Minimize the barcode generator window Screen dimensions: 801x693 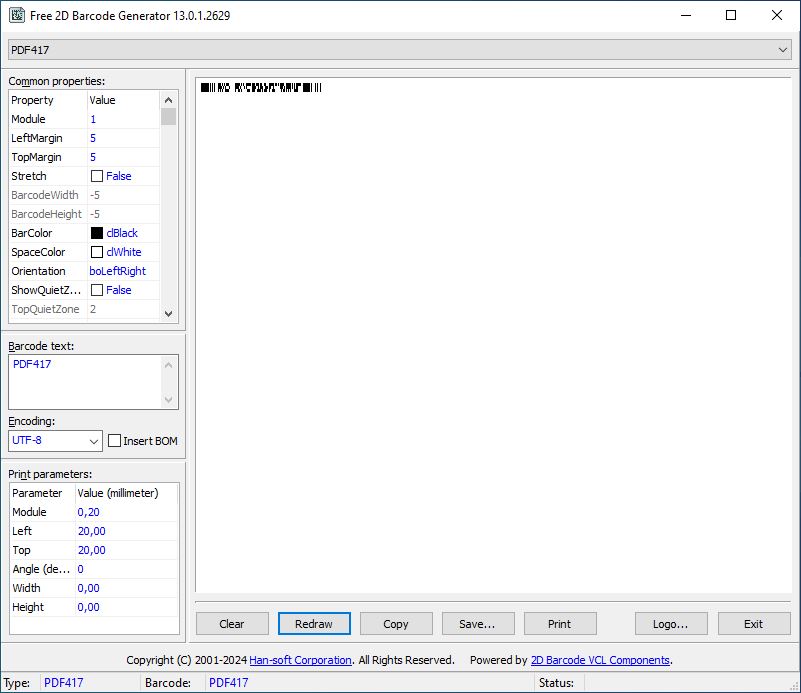686,15
